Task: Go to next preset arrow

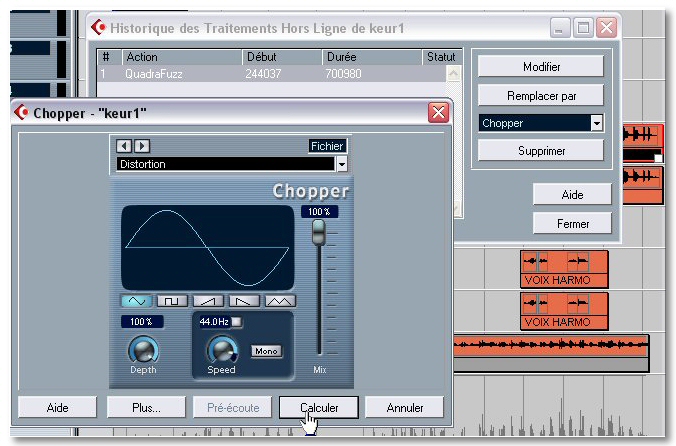Action: (142, 146)
